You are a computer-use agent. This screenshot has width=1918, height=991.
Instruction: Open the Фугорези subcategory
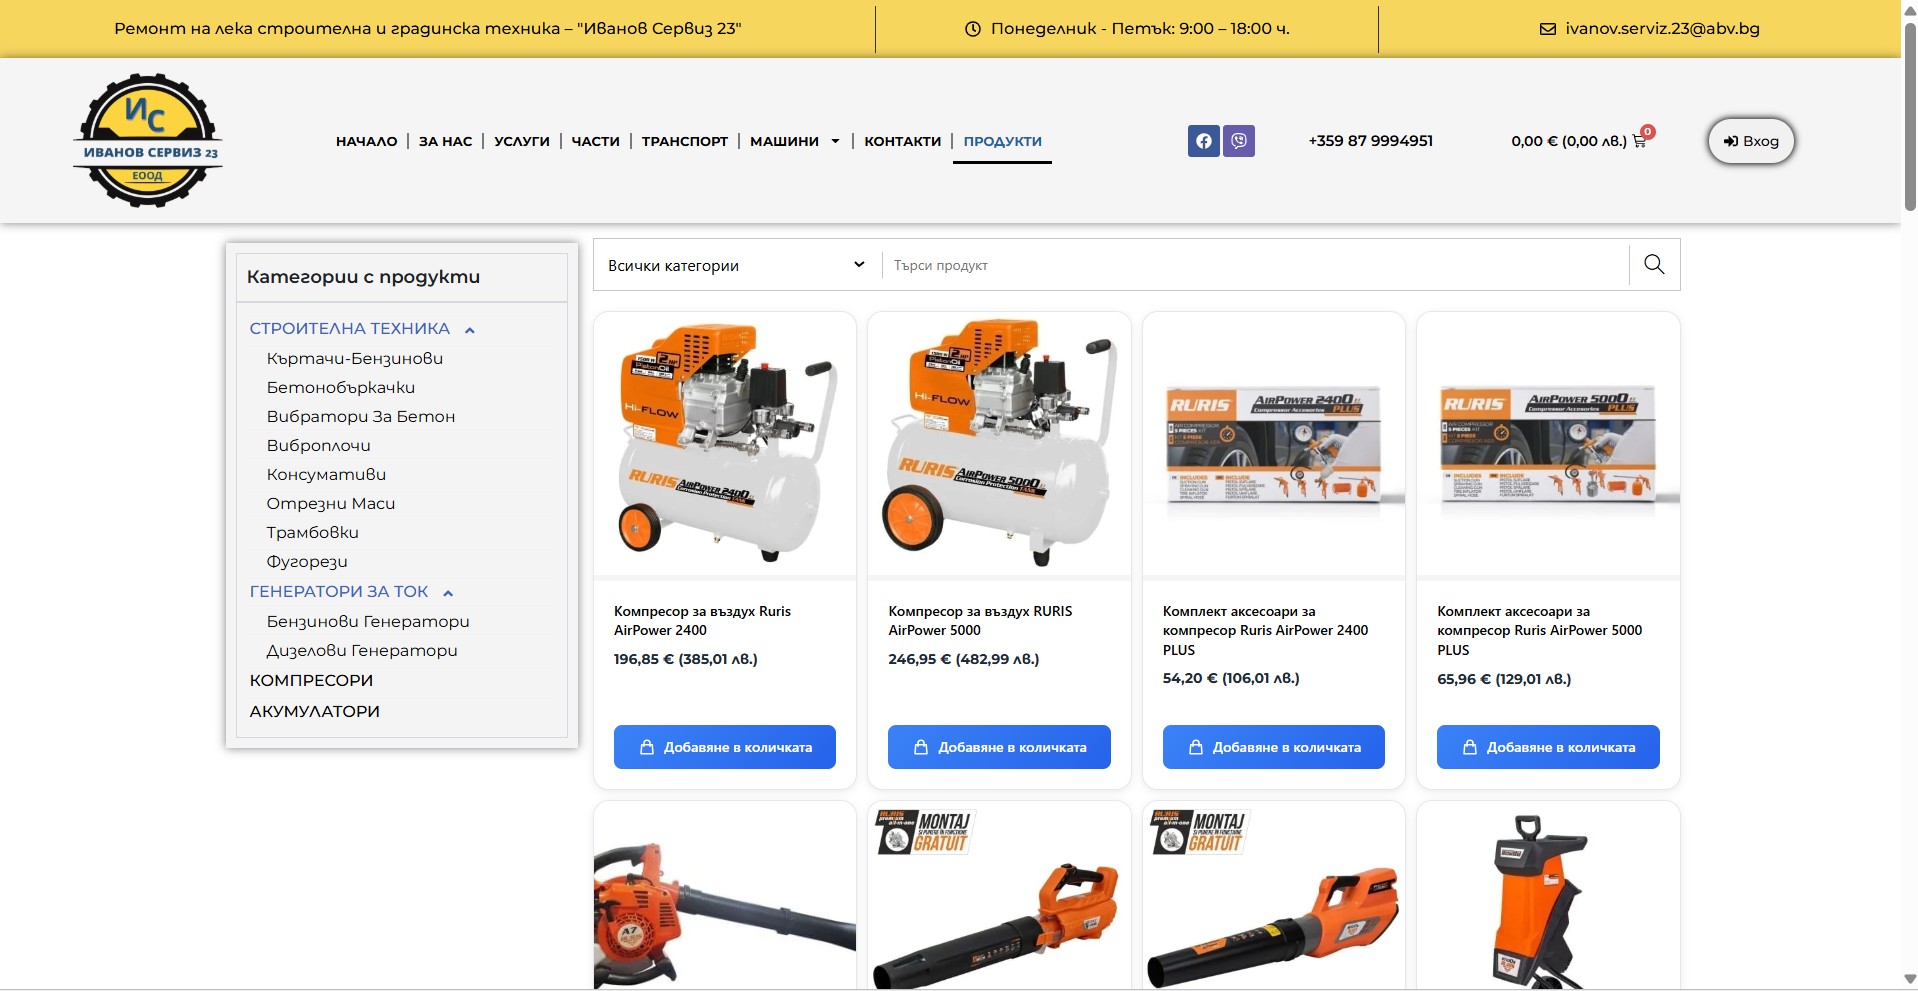coord(307,561)
